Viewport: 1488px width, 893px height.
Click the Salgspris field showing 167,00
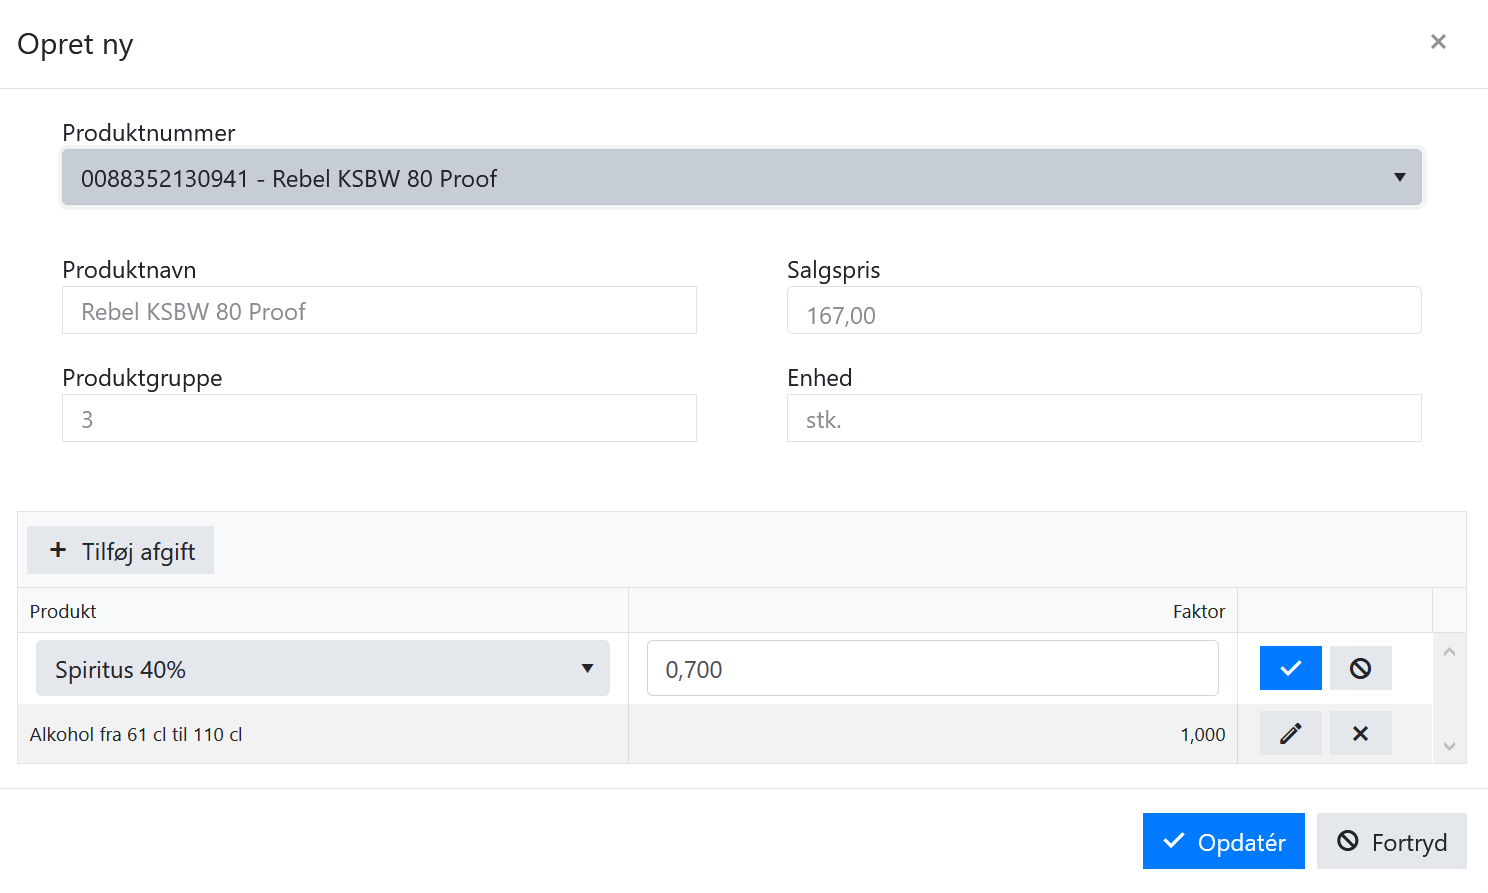pos(1104,310)
